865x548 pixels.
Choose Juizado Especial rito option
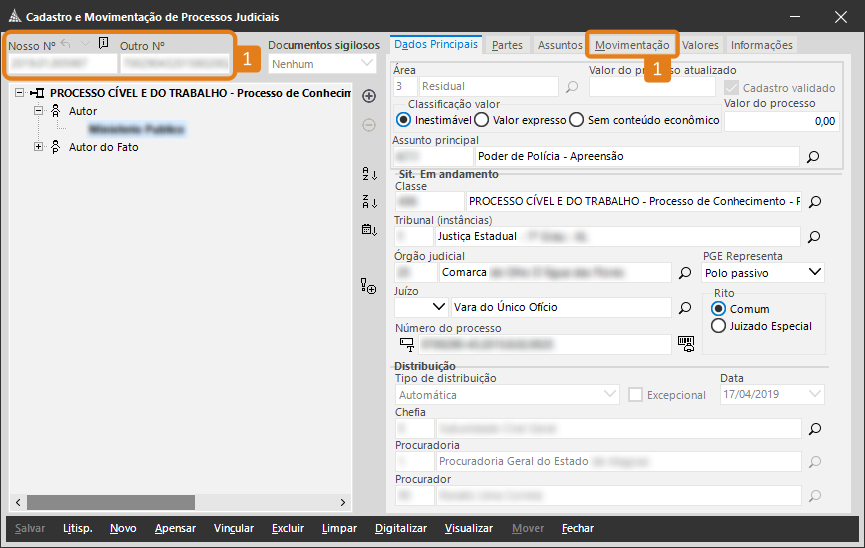tap(718, 326)
